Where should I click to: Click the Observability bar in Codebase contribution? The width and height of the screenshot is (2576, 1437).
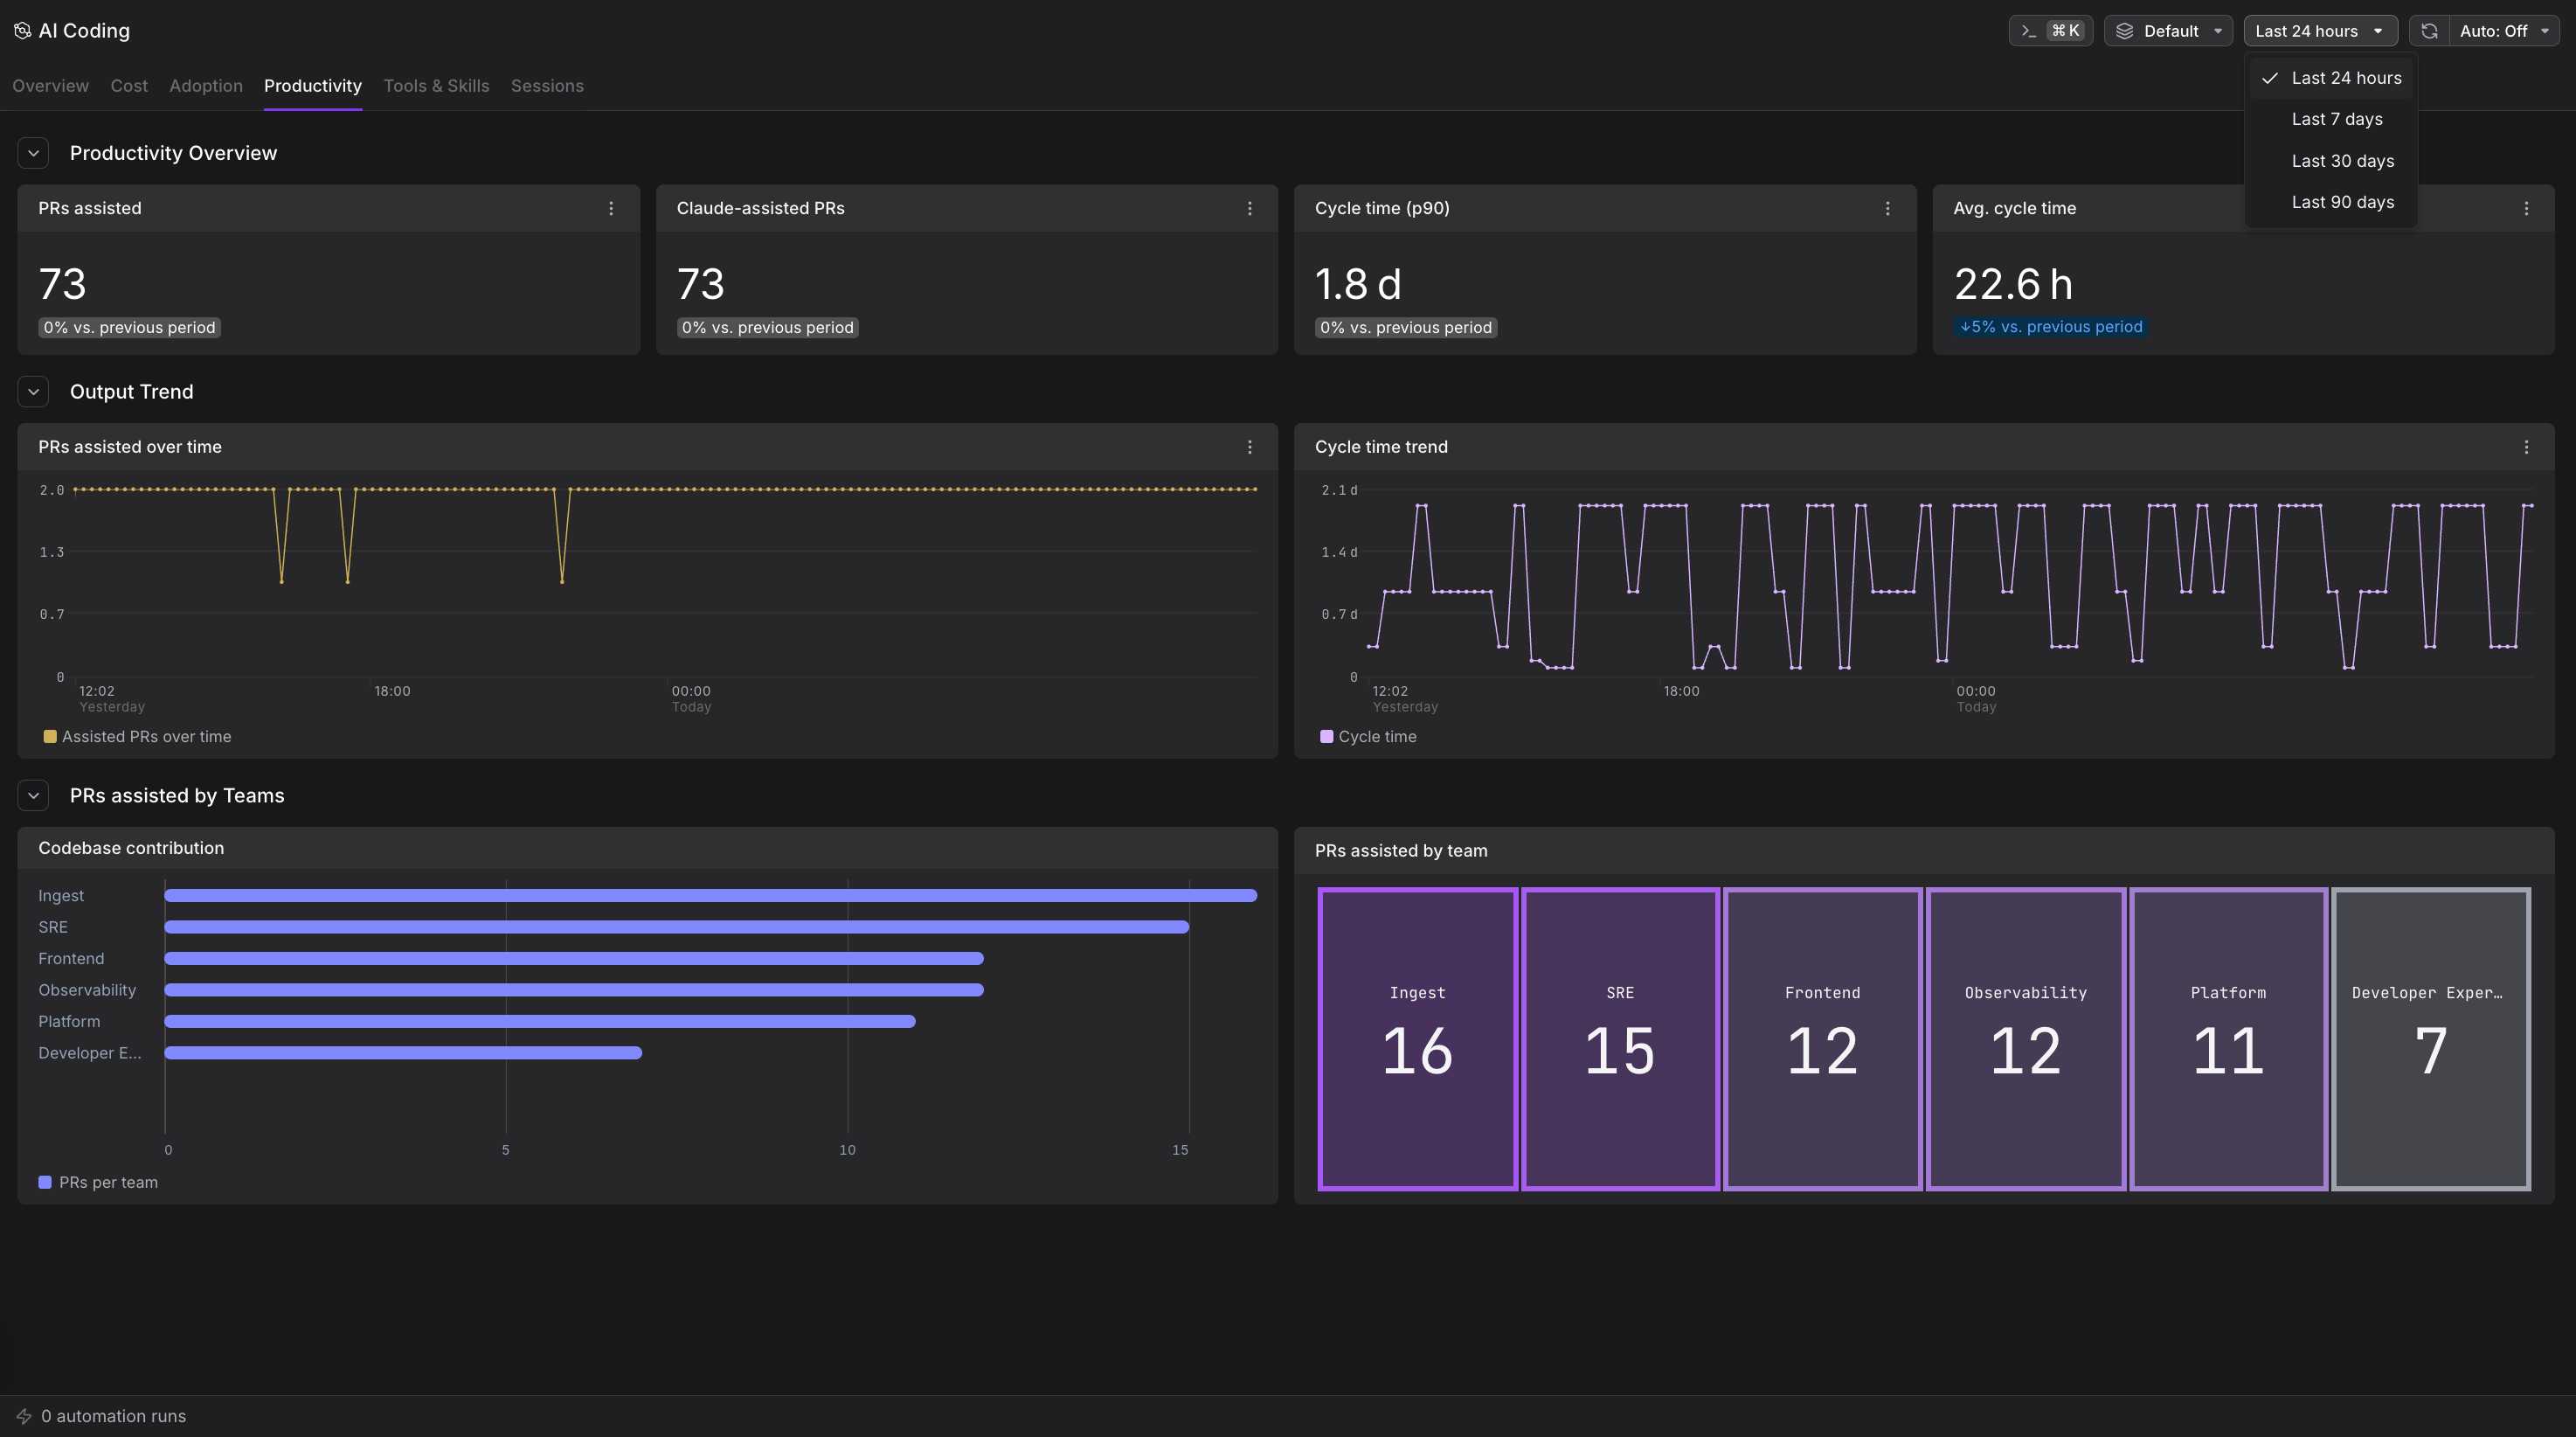574,990
